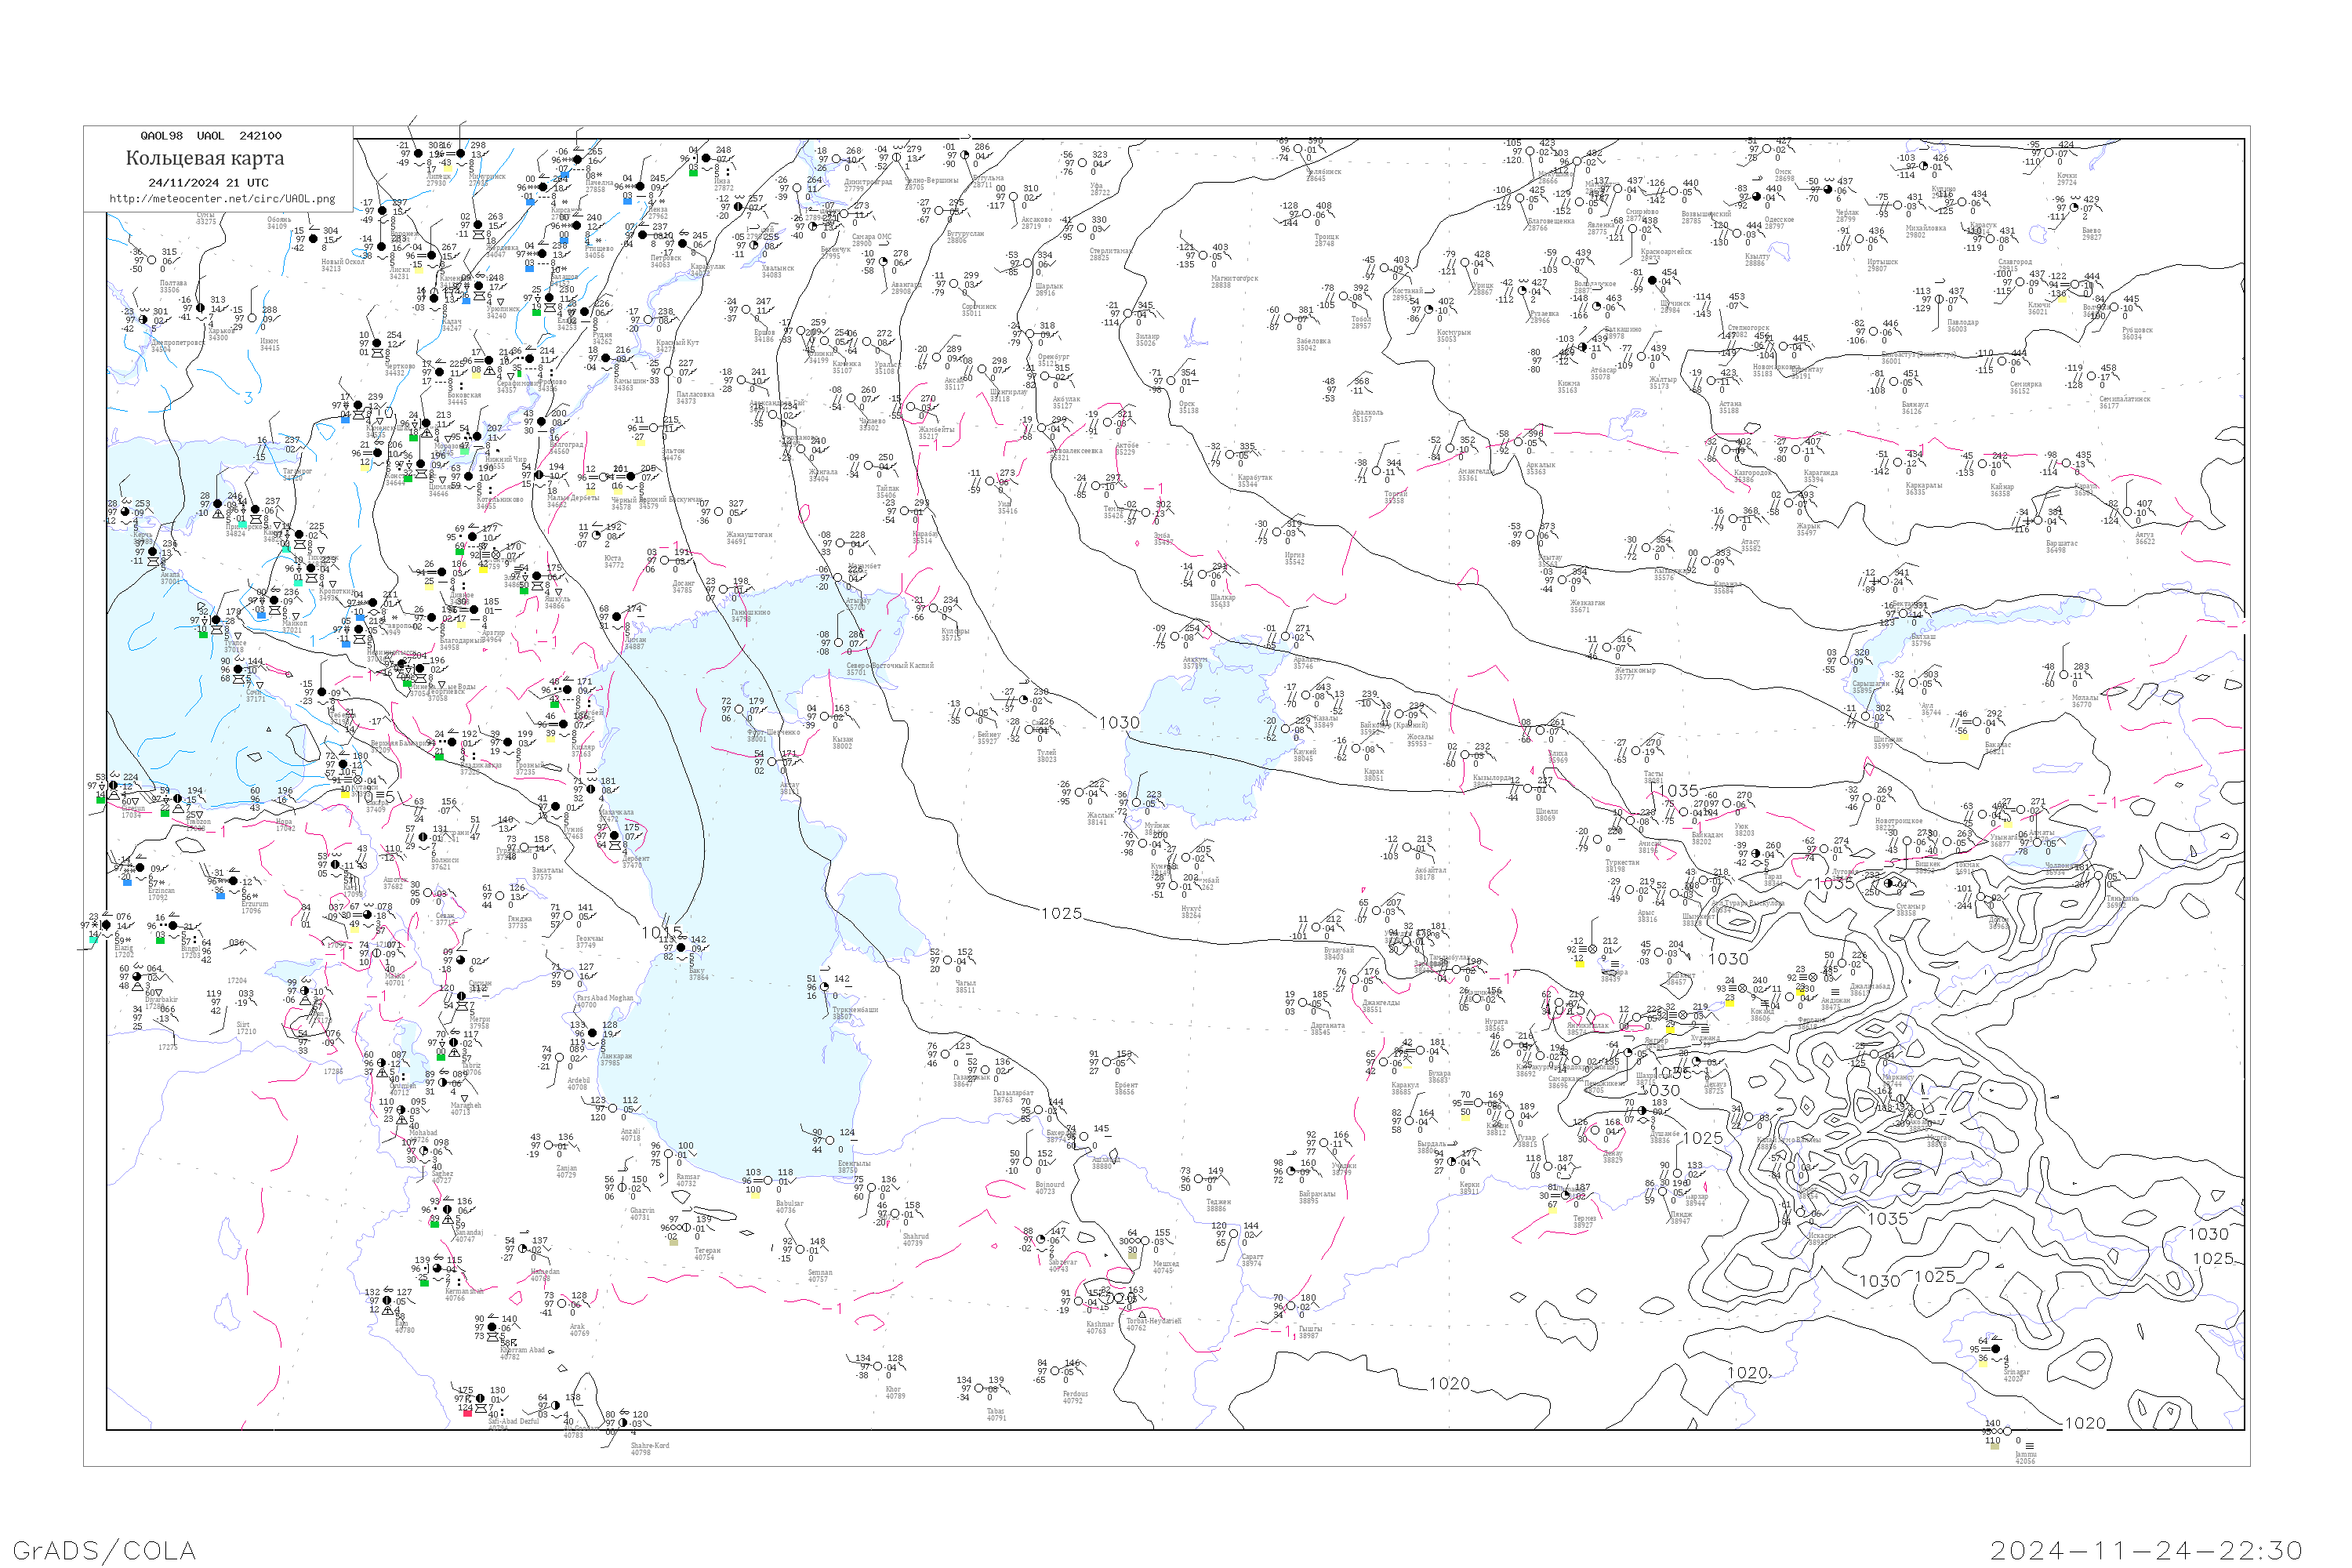Click the Тараз station cloud-cover symbol
Screen dimensions: 2352x1568
[x=1757, y=854]
